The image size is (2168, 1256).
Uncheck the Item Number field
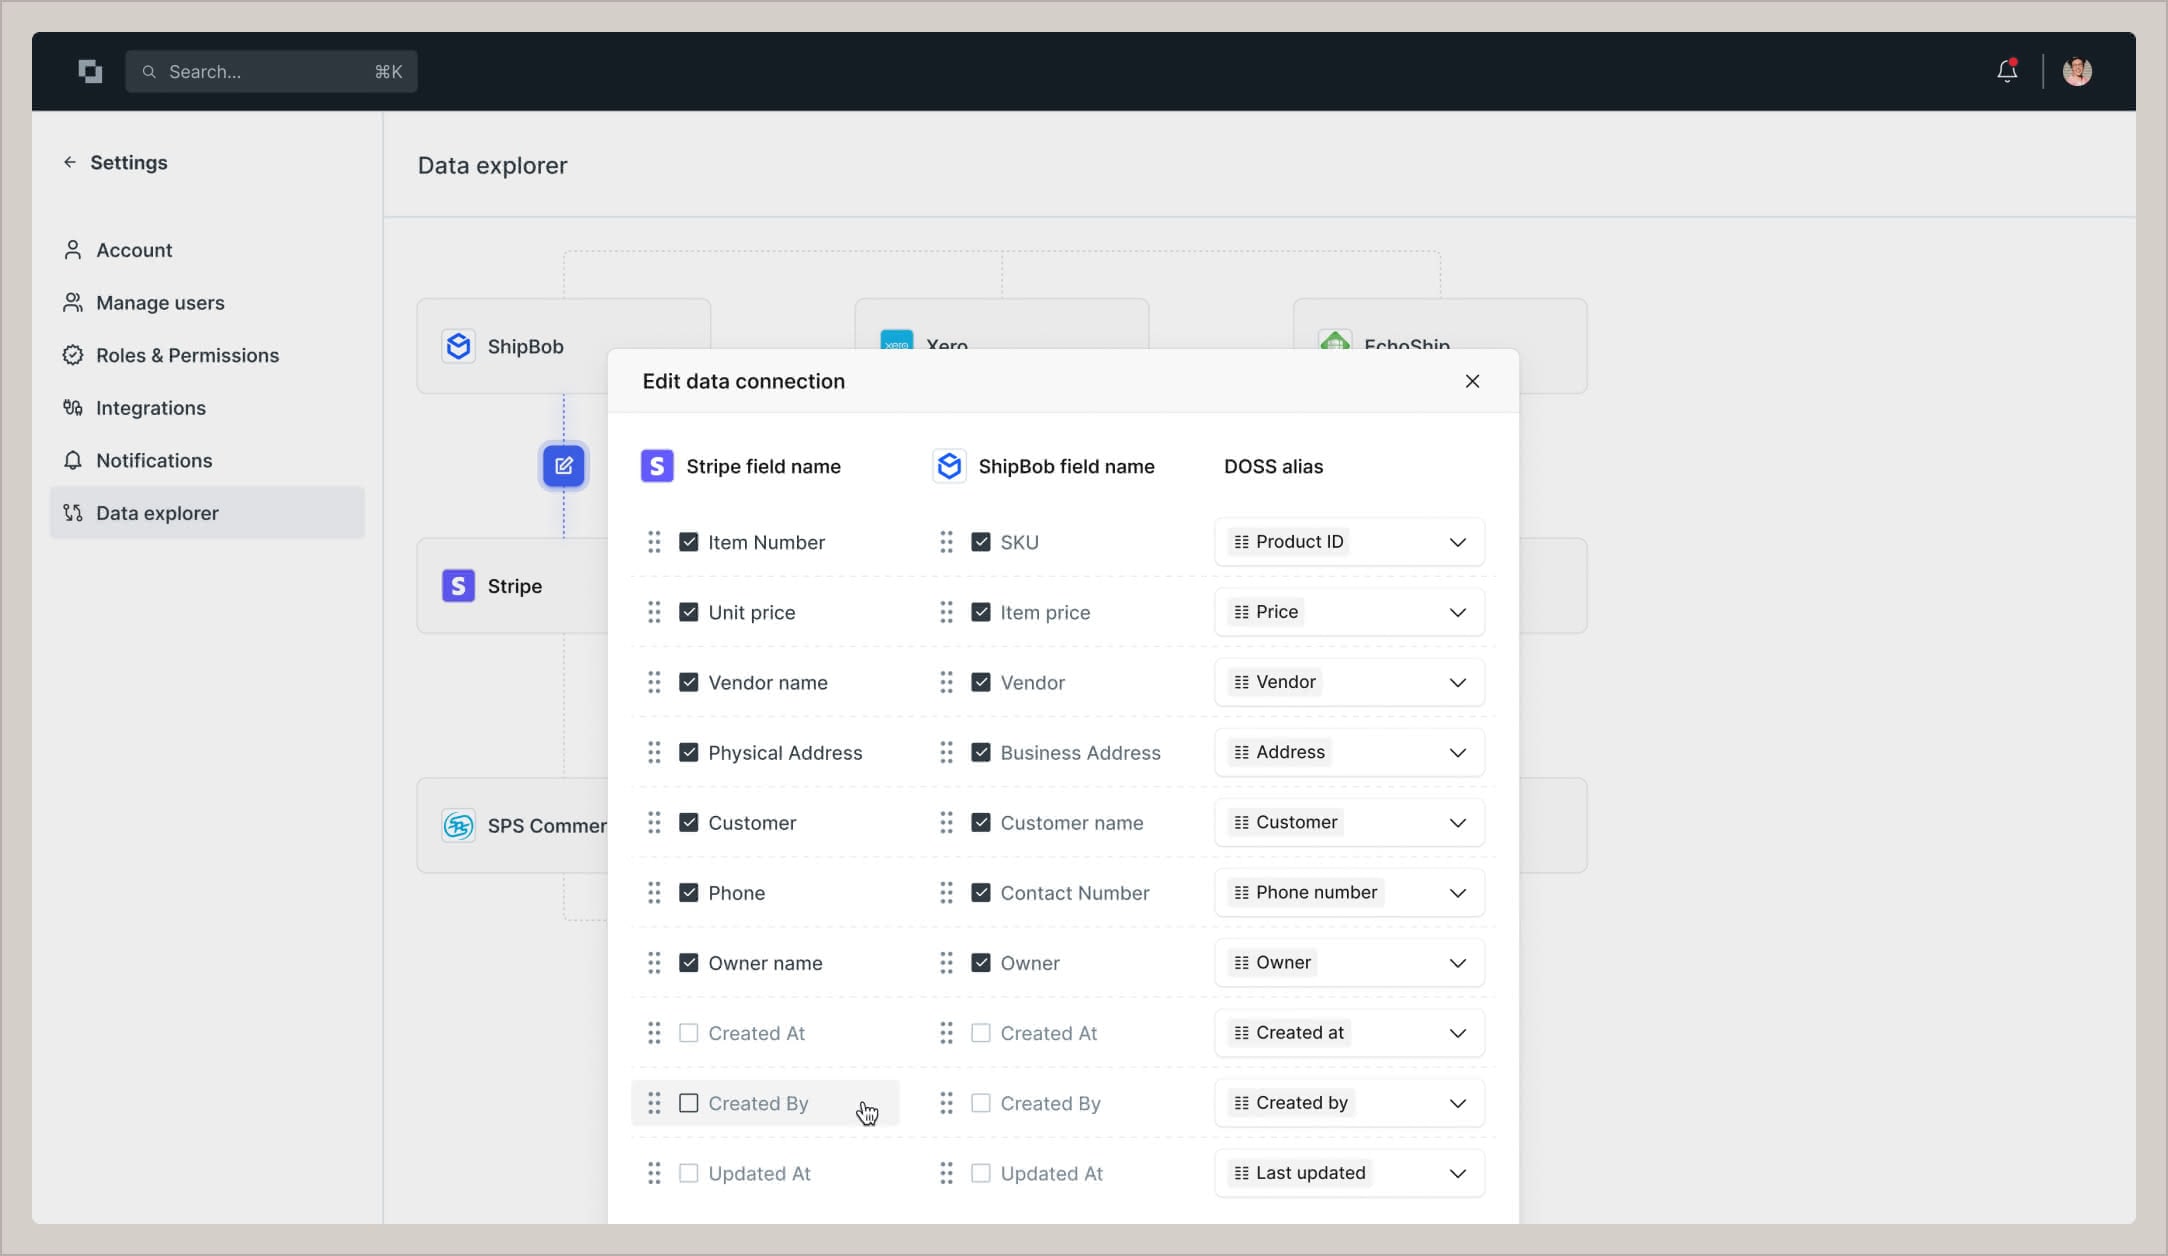[689, 541]
